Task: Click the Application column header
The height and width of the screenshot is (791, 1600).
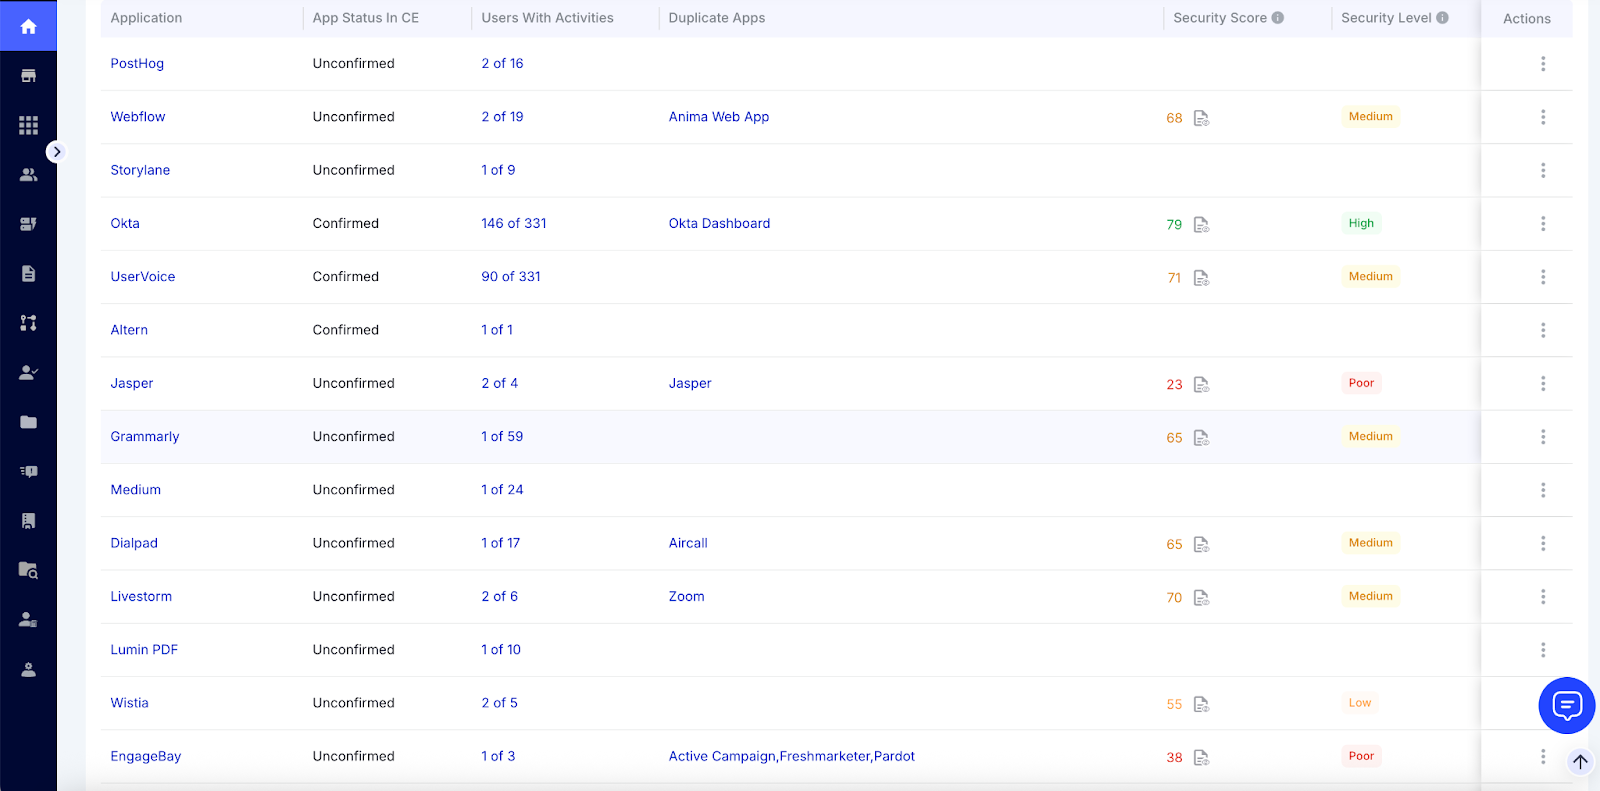Action: (x=146, y=18)
